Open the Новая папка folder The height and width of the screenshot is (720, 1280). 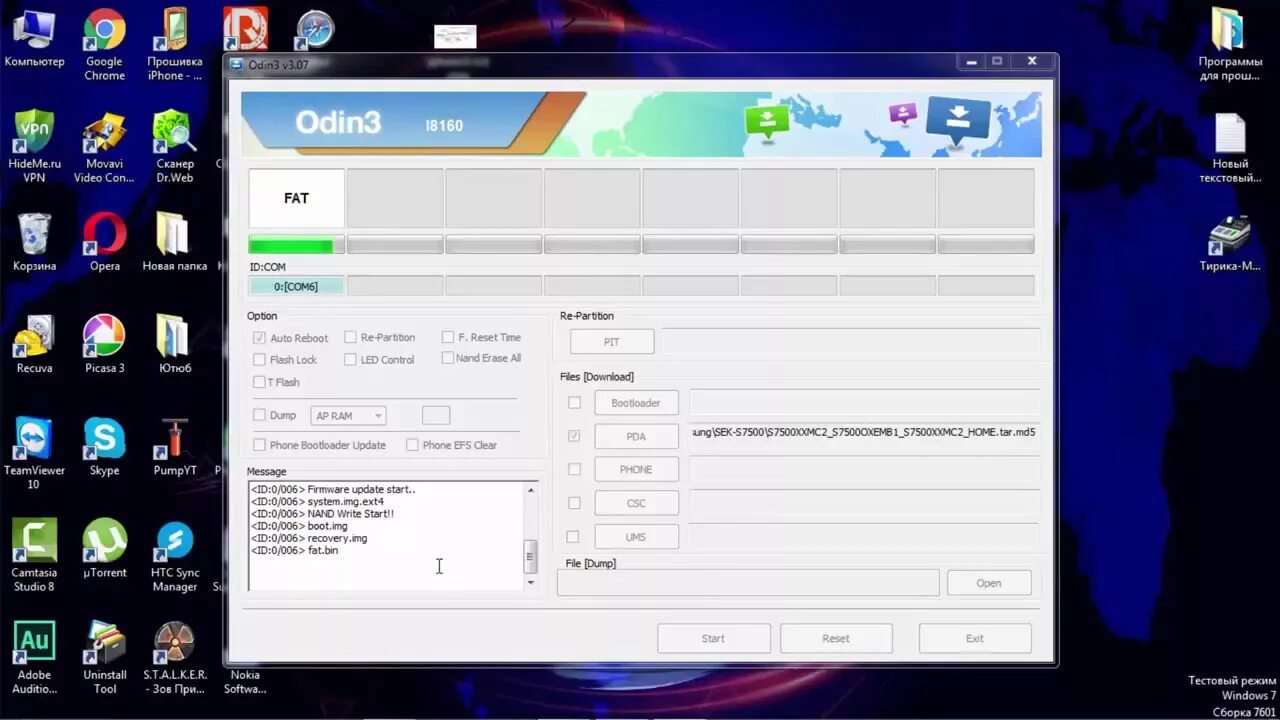174,243
